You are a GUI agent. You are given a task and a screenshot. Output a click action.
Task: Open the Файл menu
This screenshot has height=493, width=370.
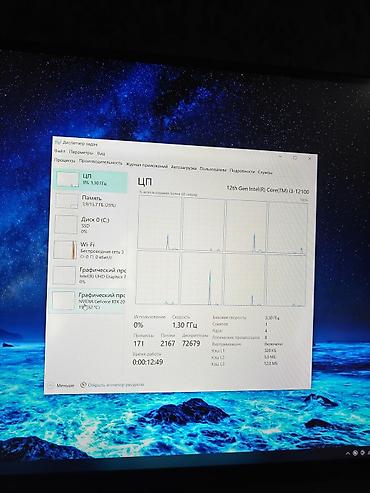(x=60, y=151)
